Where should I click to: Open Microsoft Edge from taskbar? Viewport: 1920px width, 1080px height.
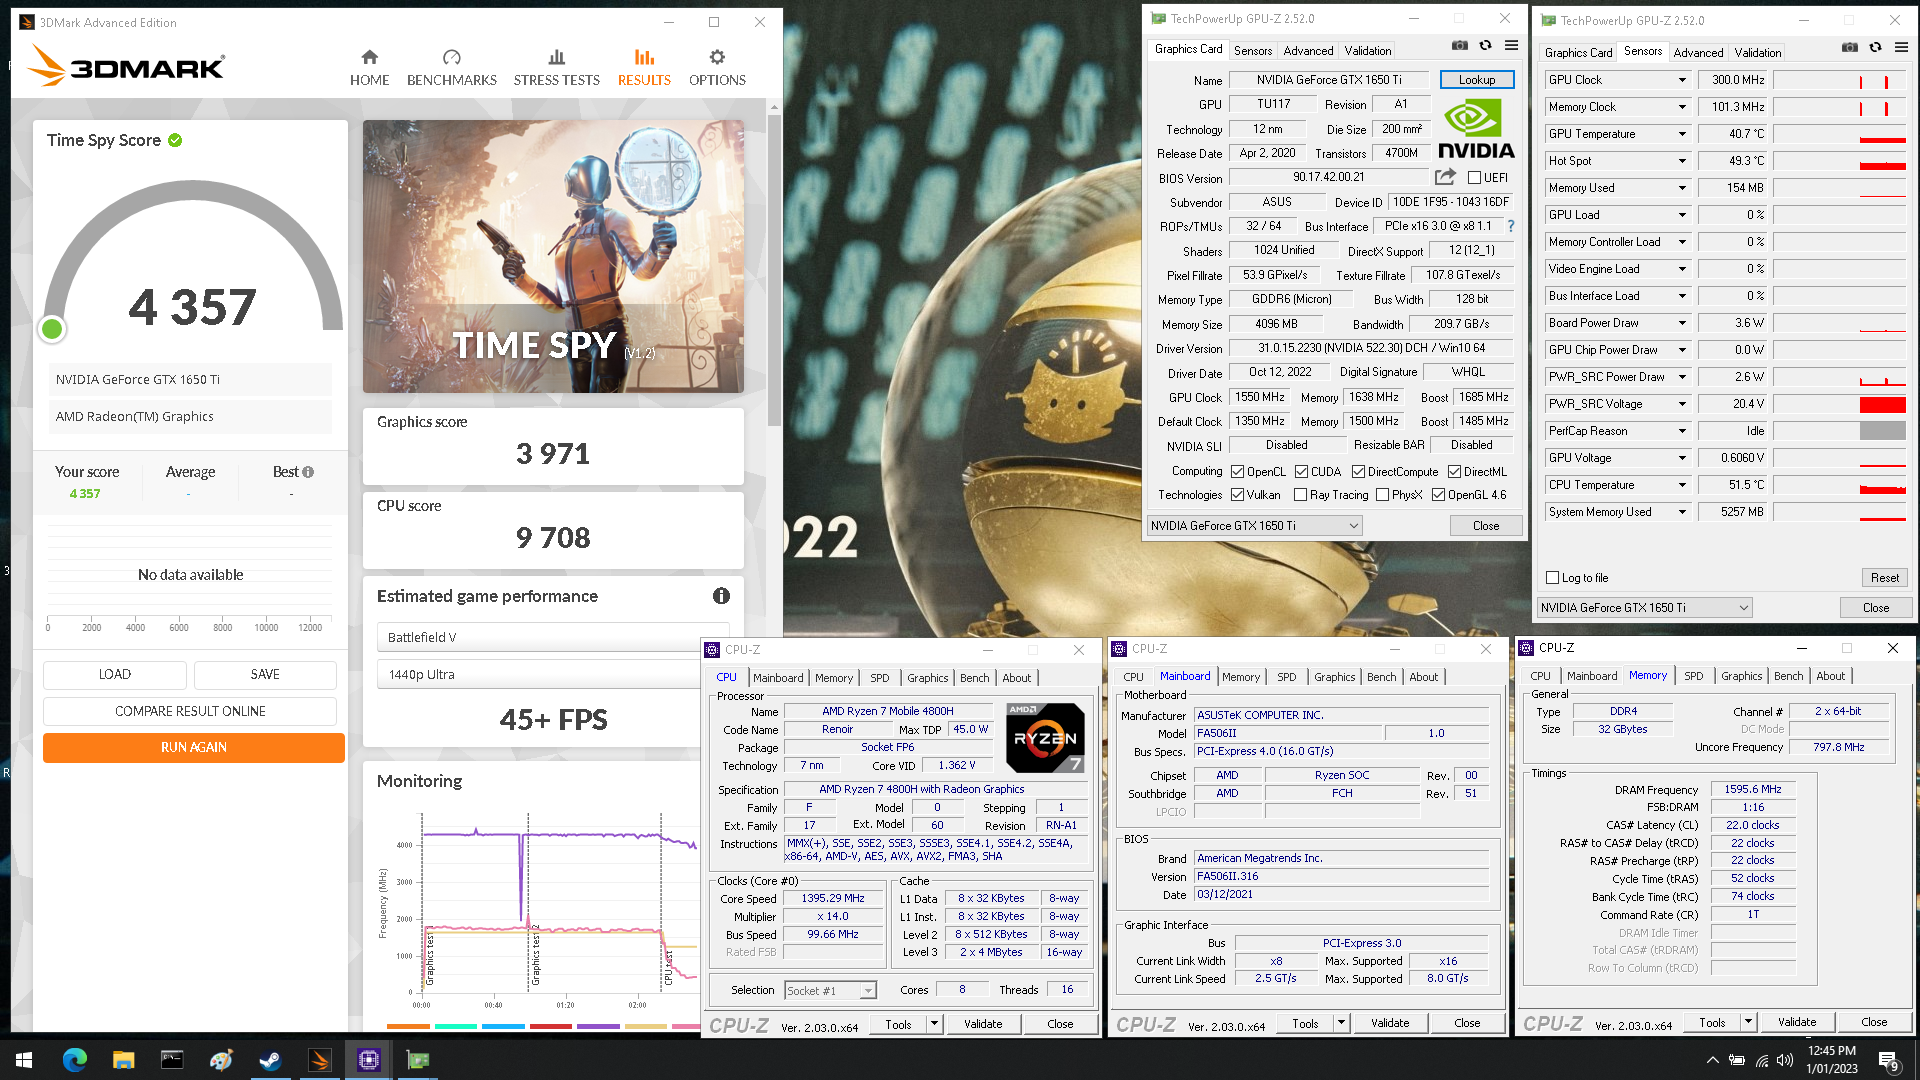(x=75, y=1060)
